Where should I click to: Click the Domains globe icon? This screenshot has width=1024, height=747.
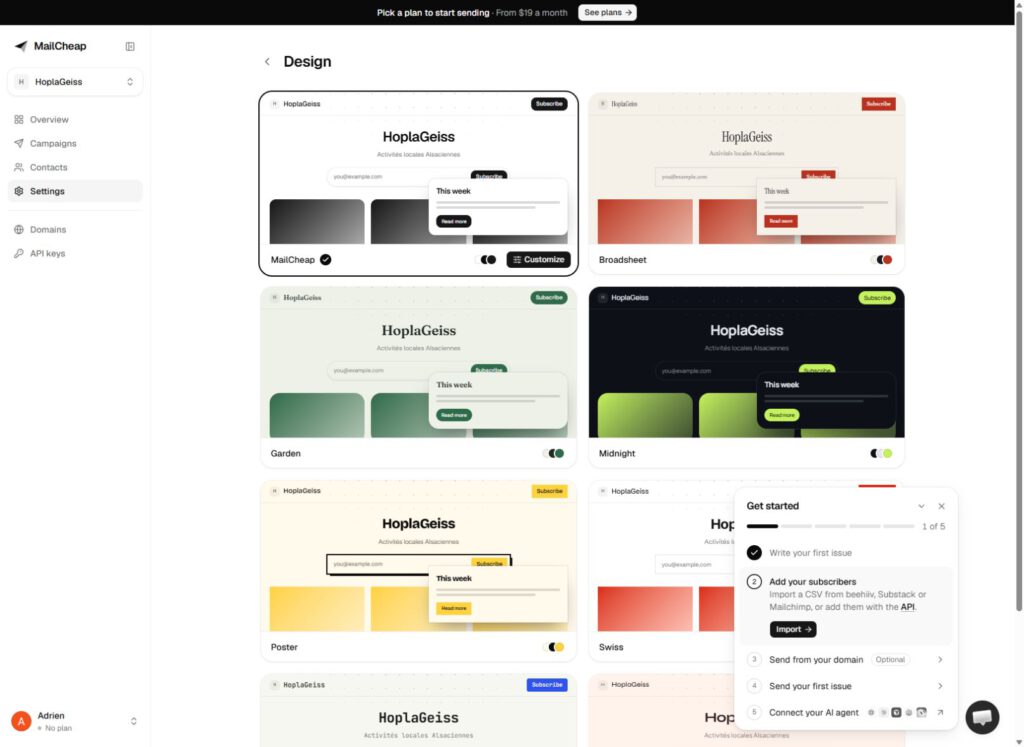[x=19, y=229]
